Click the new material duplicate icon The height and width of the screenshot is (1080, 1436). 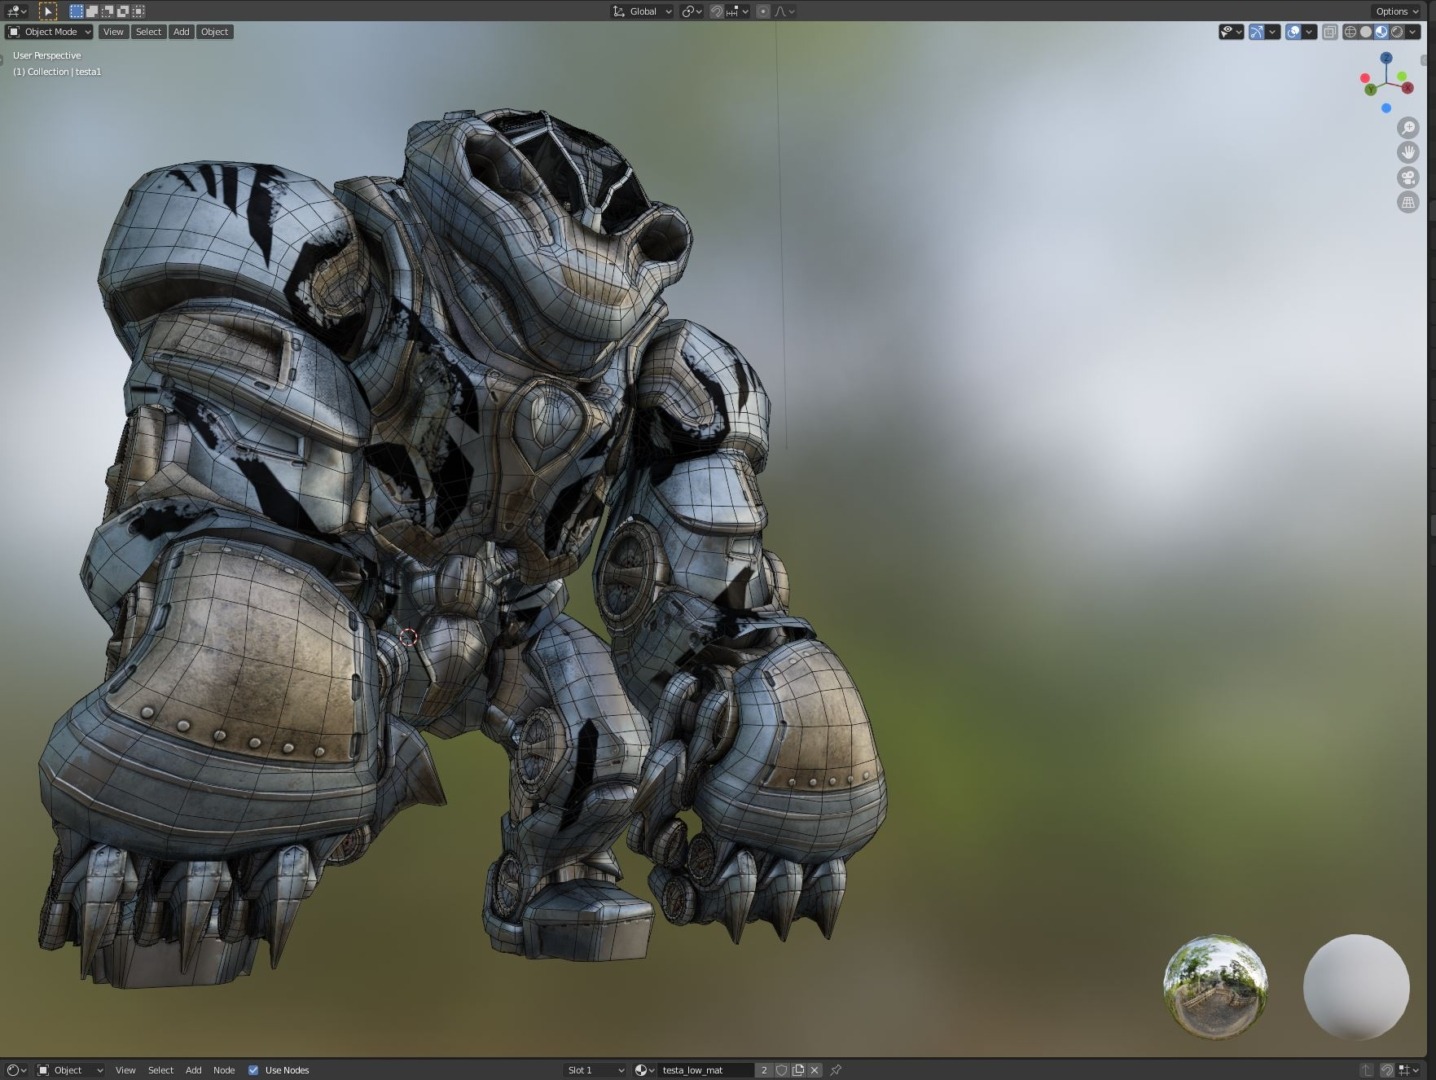click(x=798, y=1070)
